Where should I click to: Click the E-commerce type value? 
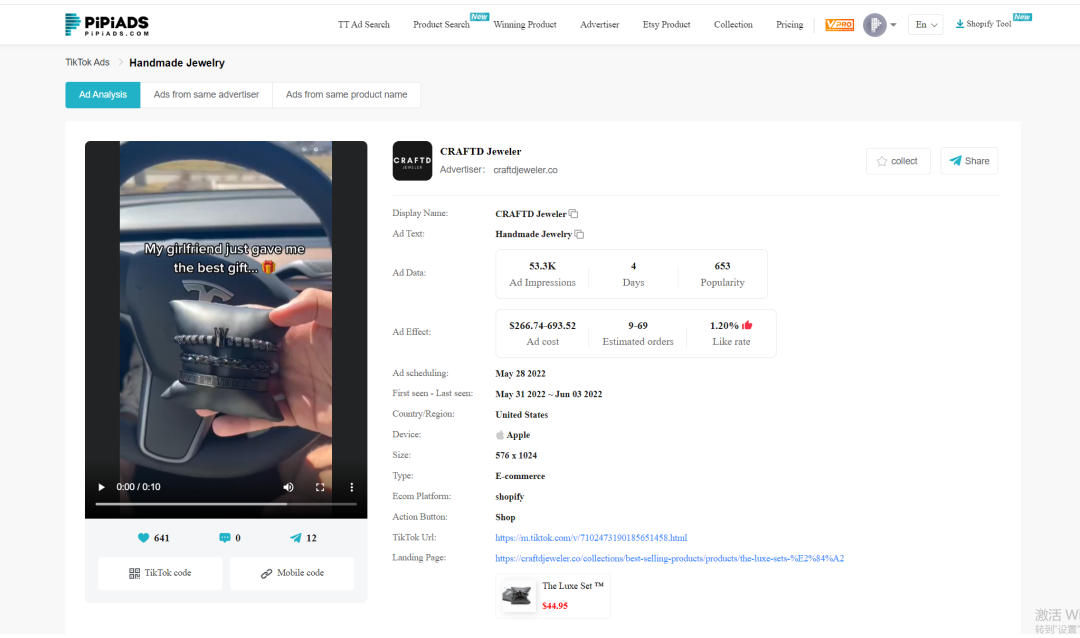pos(520,476)
